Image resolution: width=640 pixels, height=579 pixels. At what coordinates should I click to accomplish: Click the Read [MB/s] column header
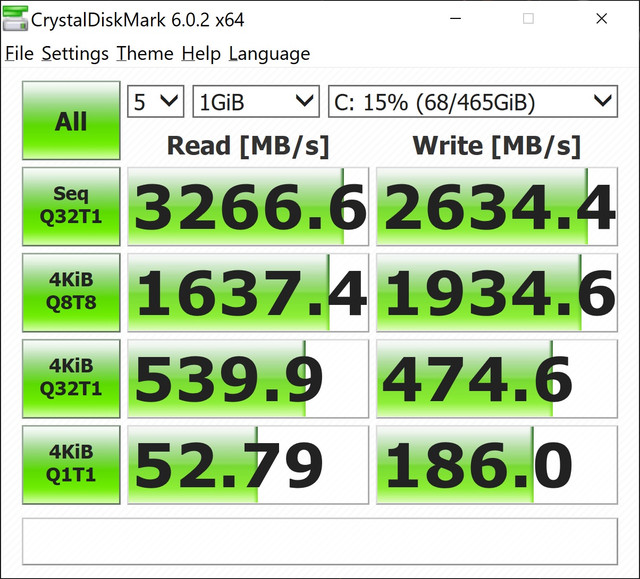coord(248,146)
